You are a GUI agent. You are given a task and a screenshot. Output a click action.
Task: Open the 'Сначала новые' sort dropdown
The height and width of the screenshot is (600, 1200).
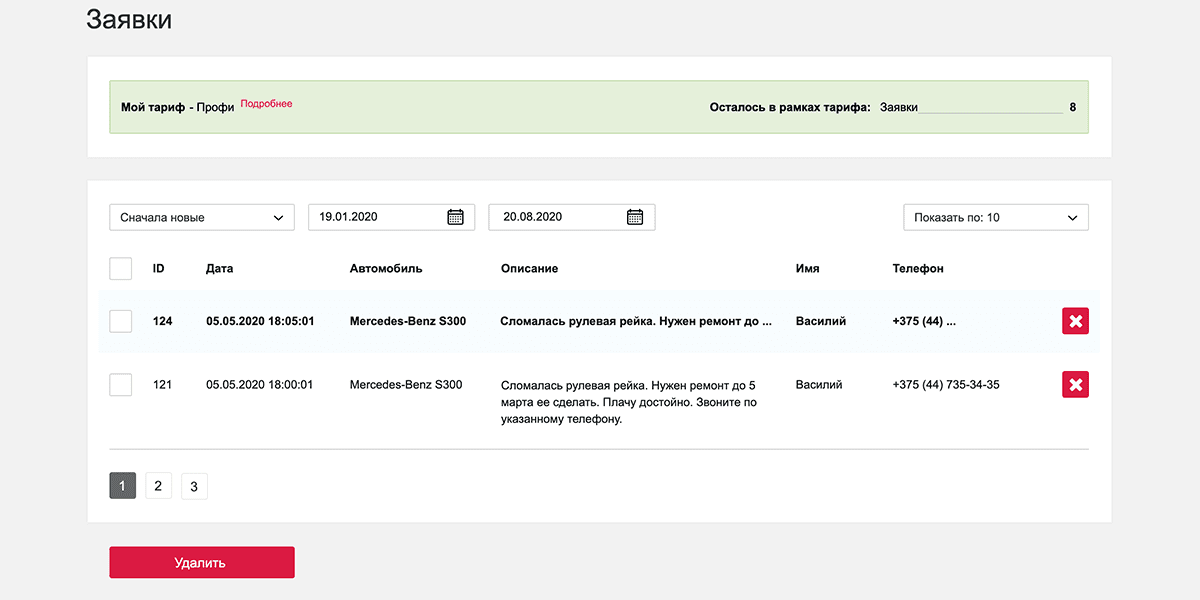click(202, 217)
